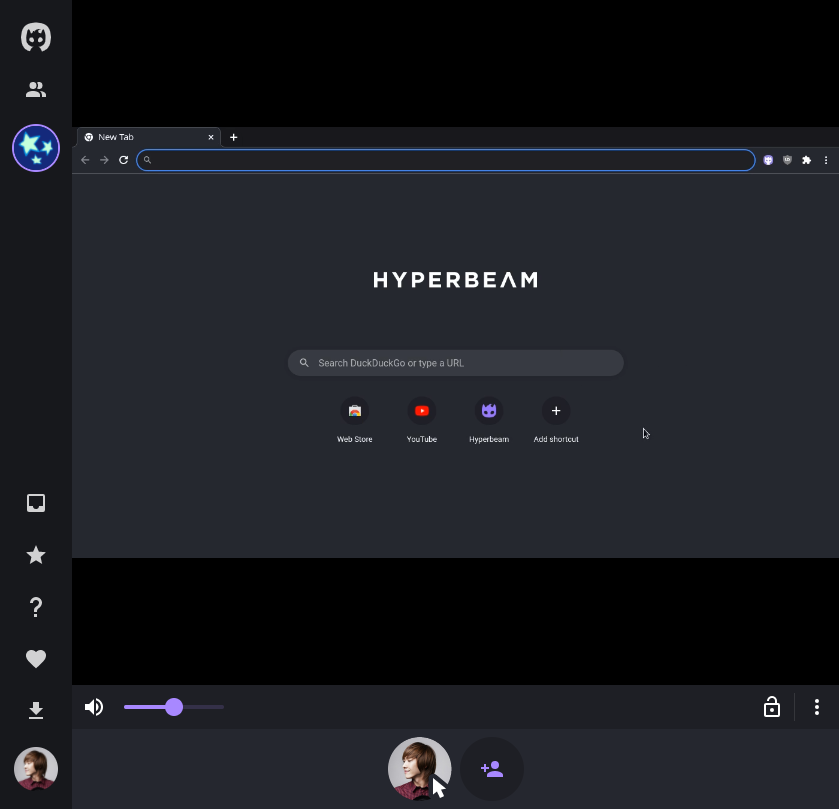Screen dimensions: 839x809
Task: Go back in the browser
Action: tap(85, 160)
